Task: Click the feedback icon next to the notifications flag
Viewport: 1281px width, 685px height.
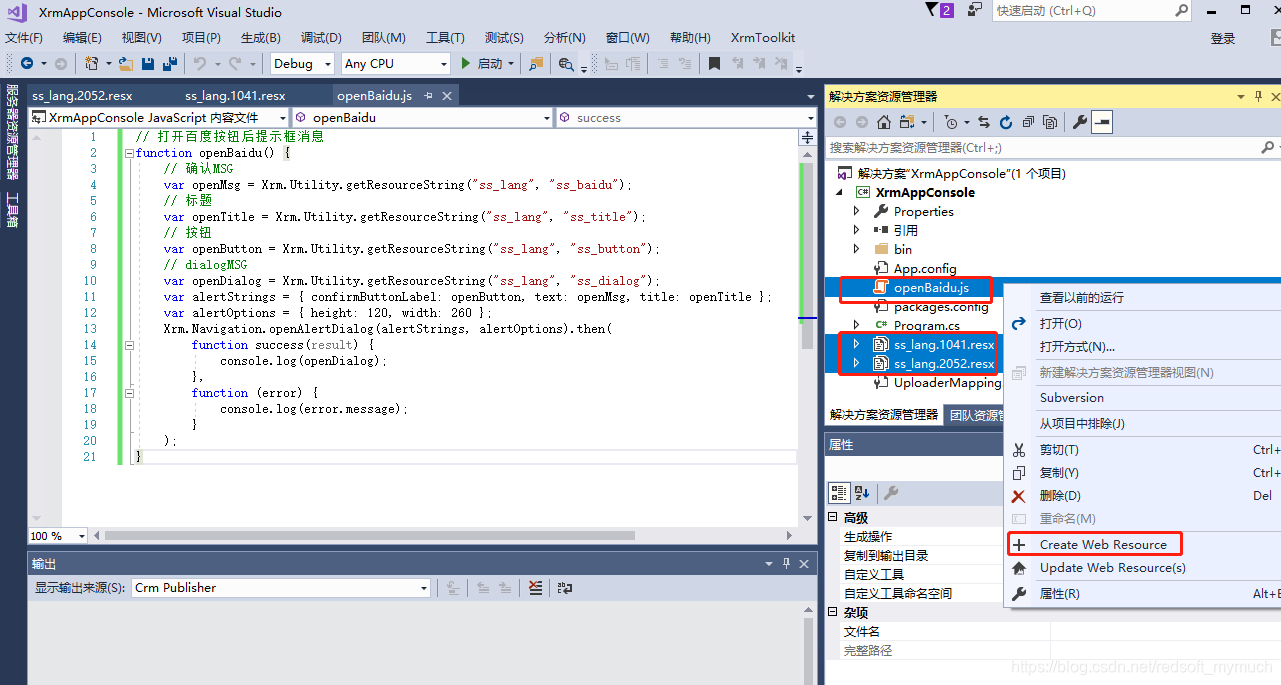Action: pyautogui.click(x=974, y=10)
